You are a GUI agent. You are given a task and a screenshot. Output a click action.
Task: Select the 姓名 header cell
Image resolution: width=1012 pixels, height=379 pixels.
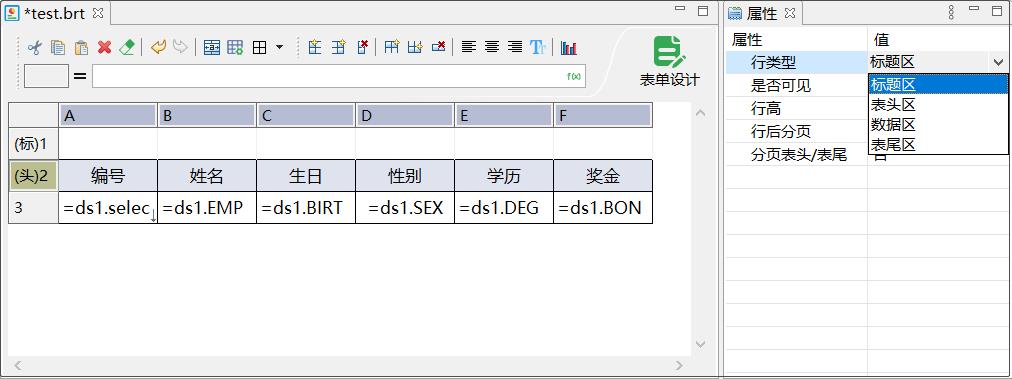point(207,176)
